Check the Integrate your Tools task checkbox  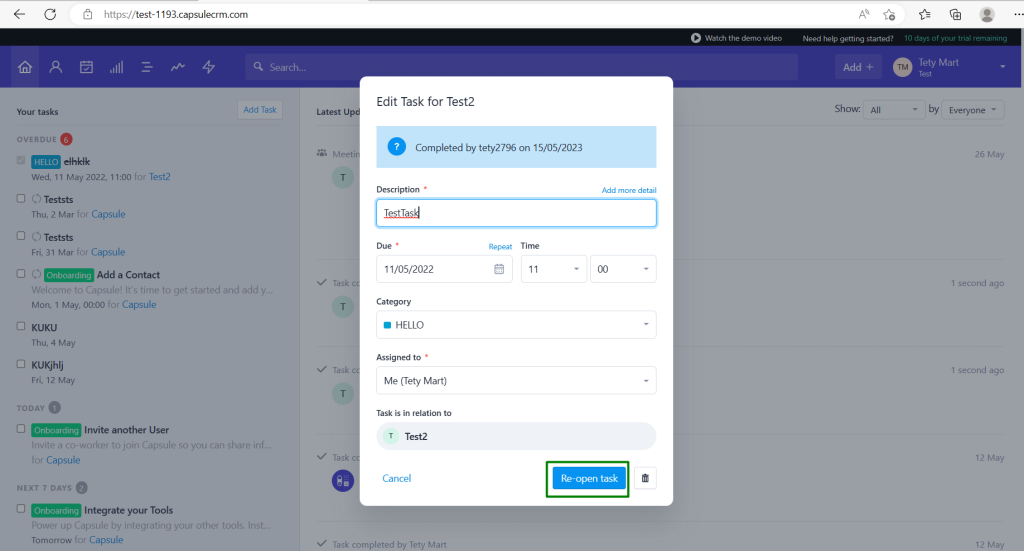(21, 509)
